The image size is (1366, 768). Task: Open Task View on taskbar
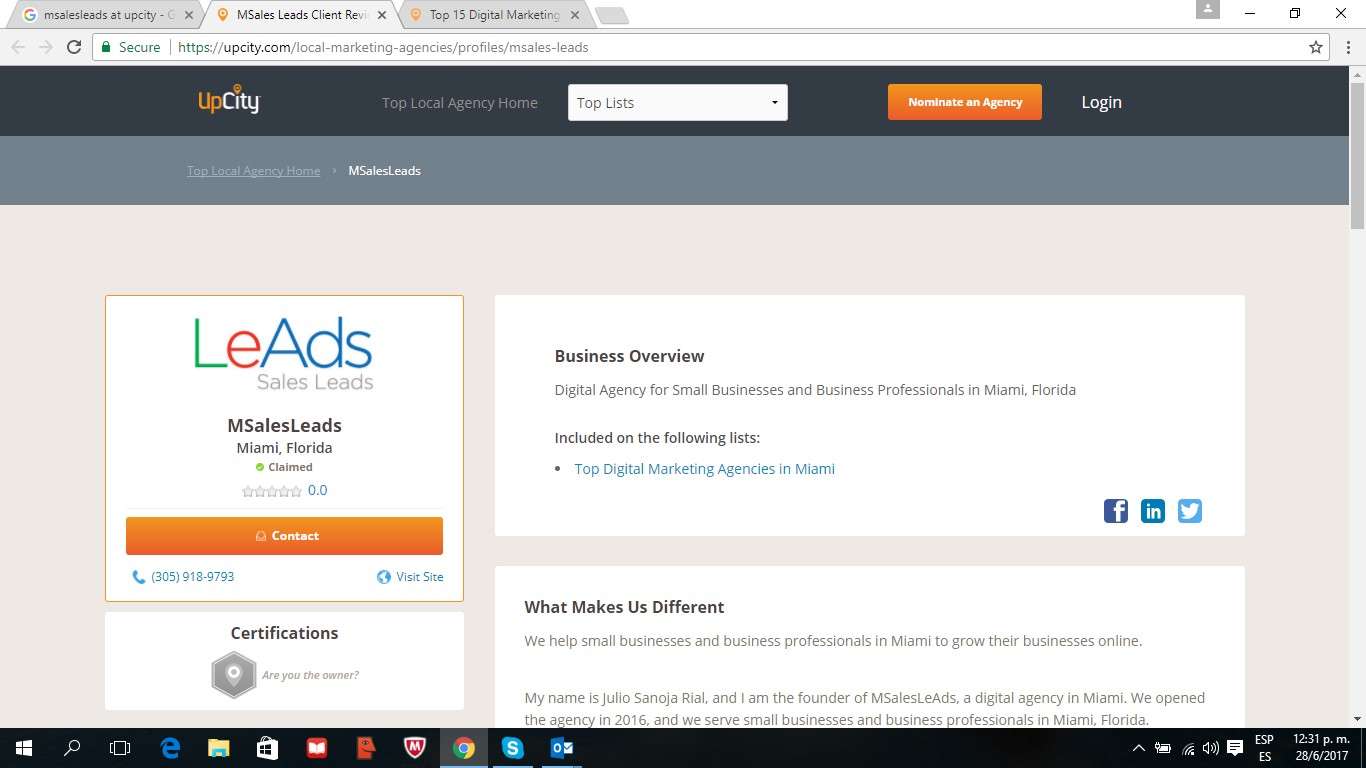click(x=120, y=748)
